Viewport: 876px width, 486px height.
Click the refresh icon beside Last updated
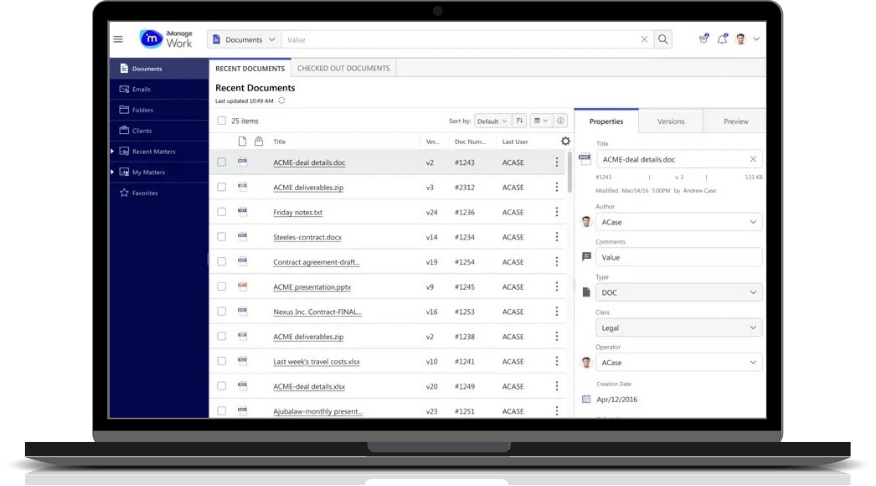(x=282, y=101)
